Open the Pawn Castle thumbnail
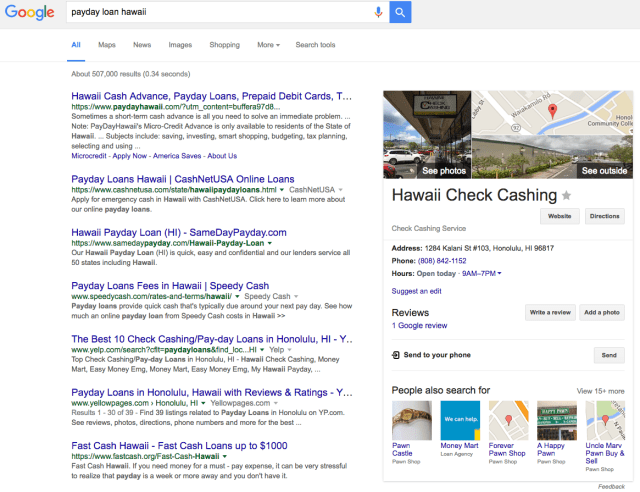This screenshot has width=640, height=492. (411, 420)
